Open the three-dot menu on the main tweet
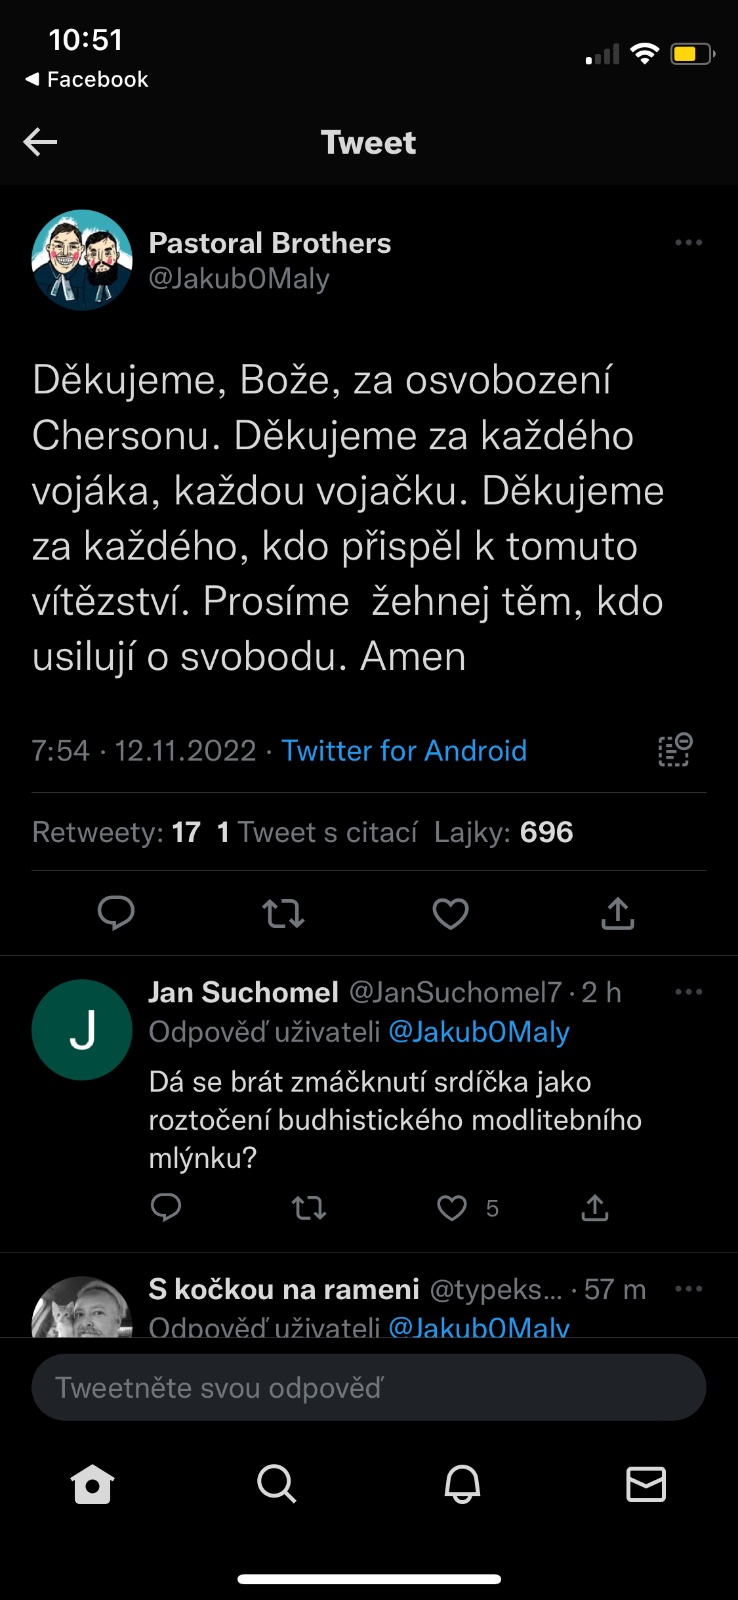The height and width of the screenshot is (1600, 738). tap(688, 243)
